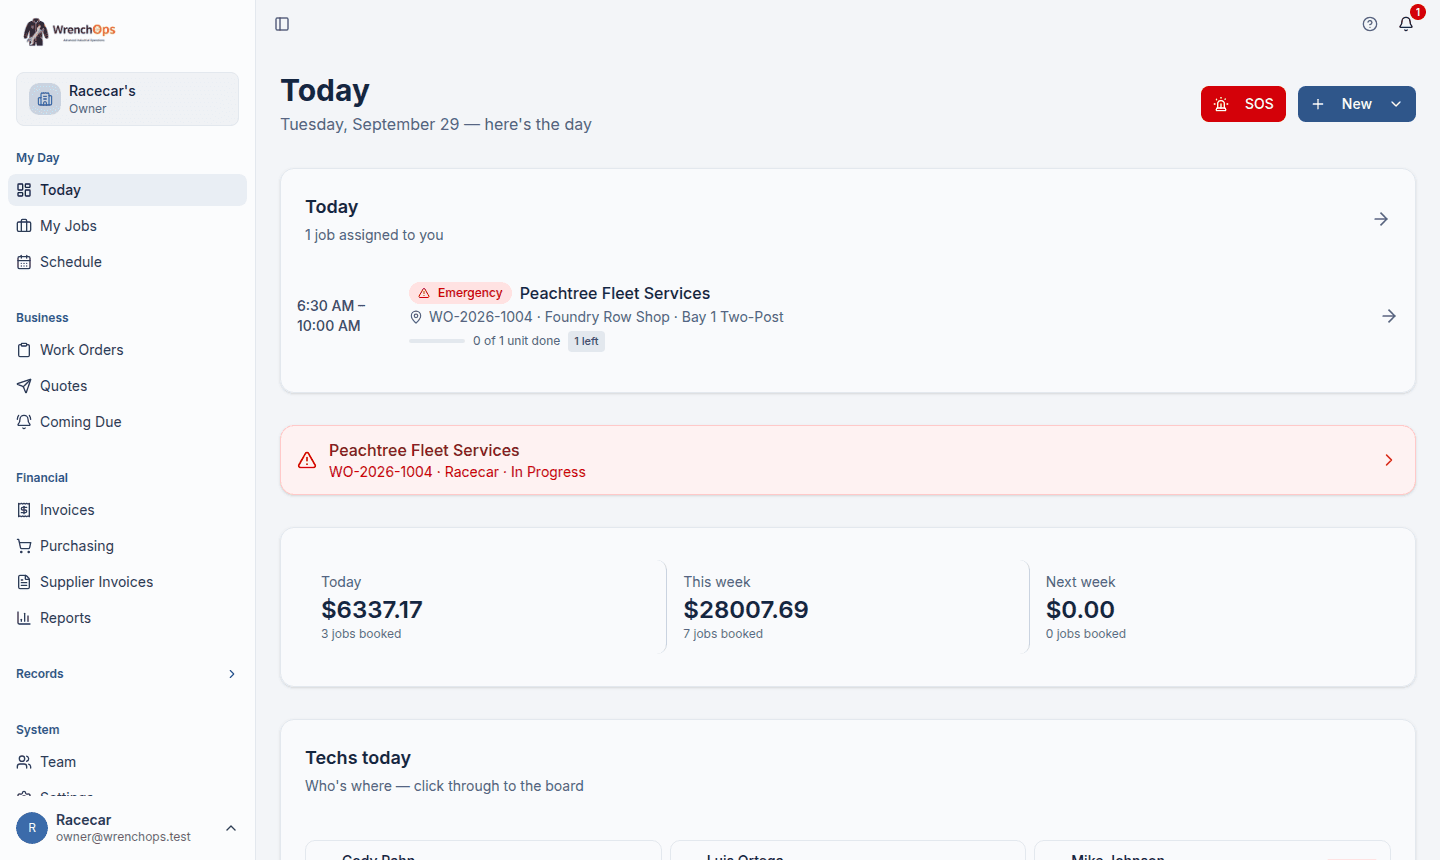The width and height of the screenshot is (1440, 860).
Task: Open the New button dropdown arrow
Action: (1396, 104)
